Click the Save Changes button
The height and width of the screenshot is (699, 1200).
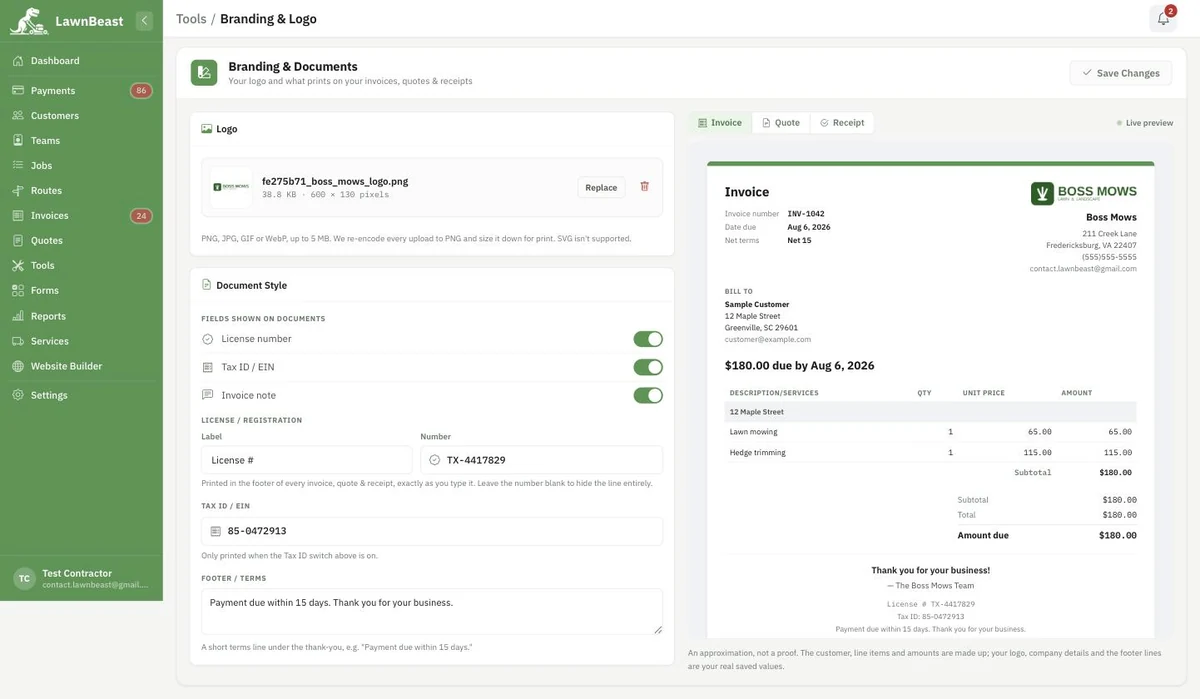tap(1121, 73)
